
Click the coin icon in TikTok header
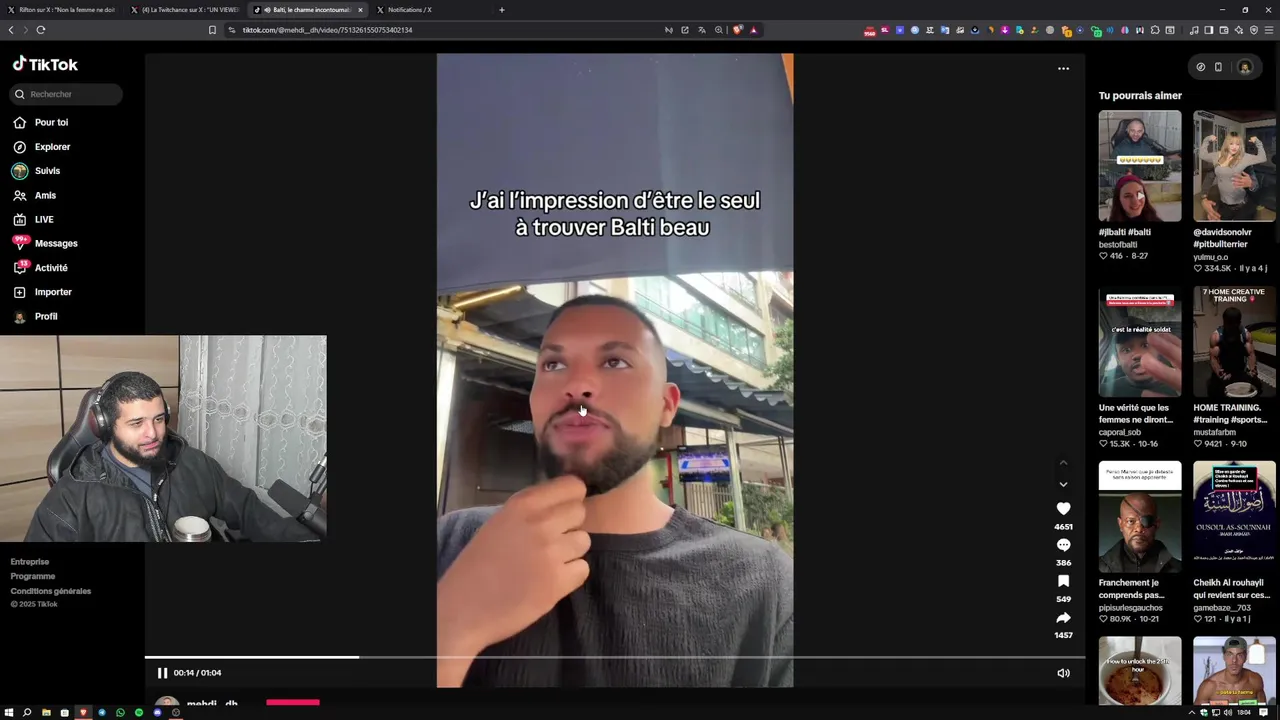click(1201, 67)
